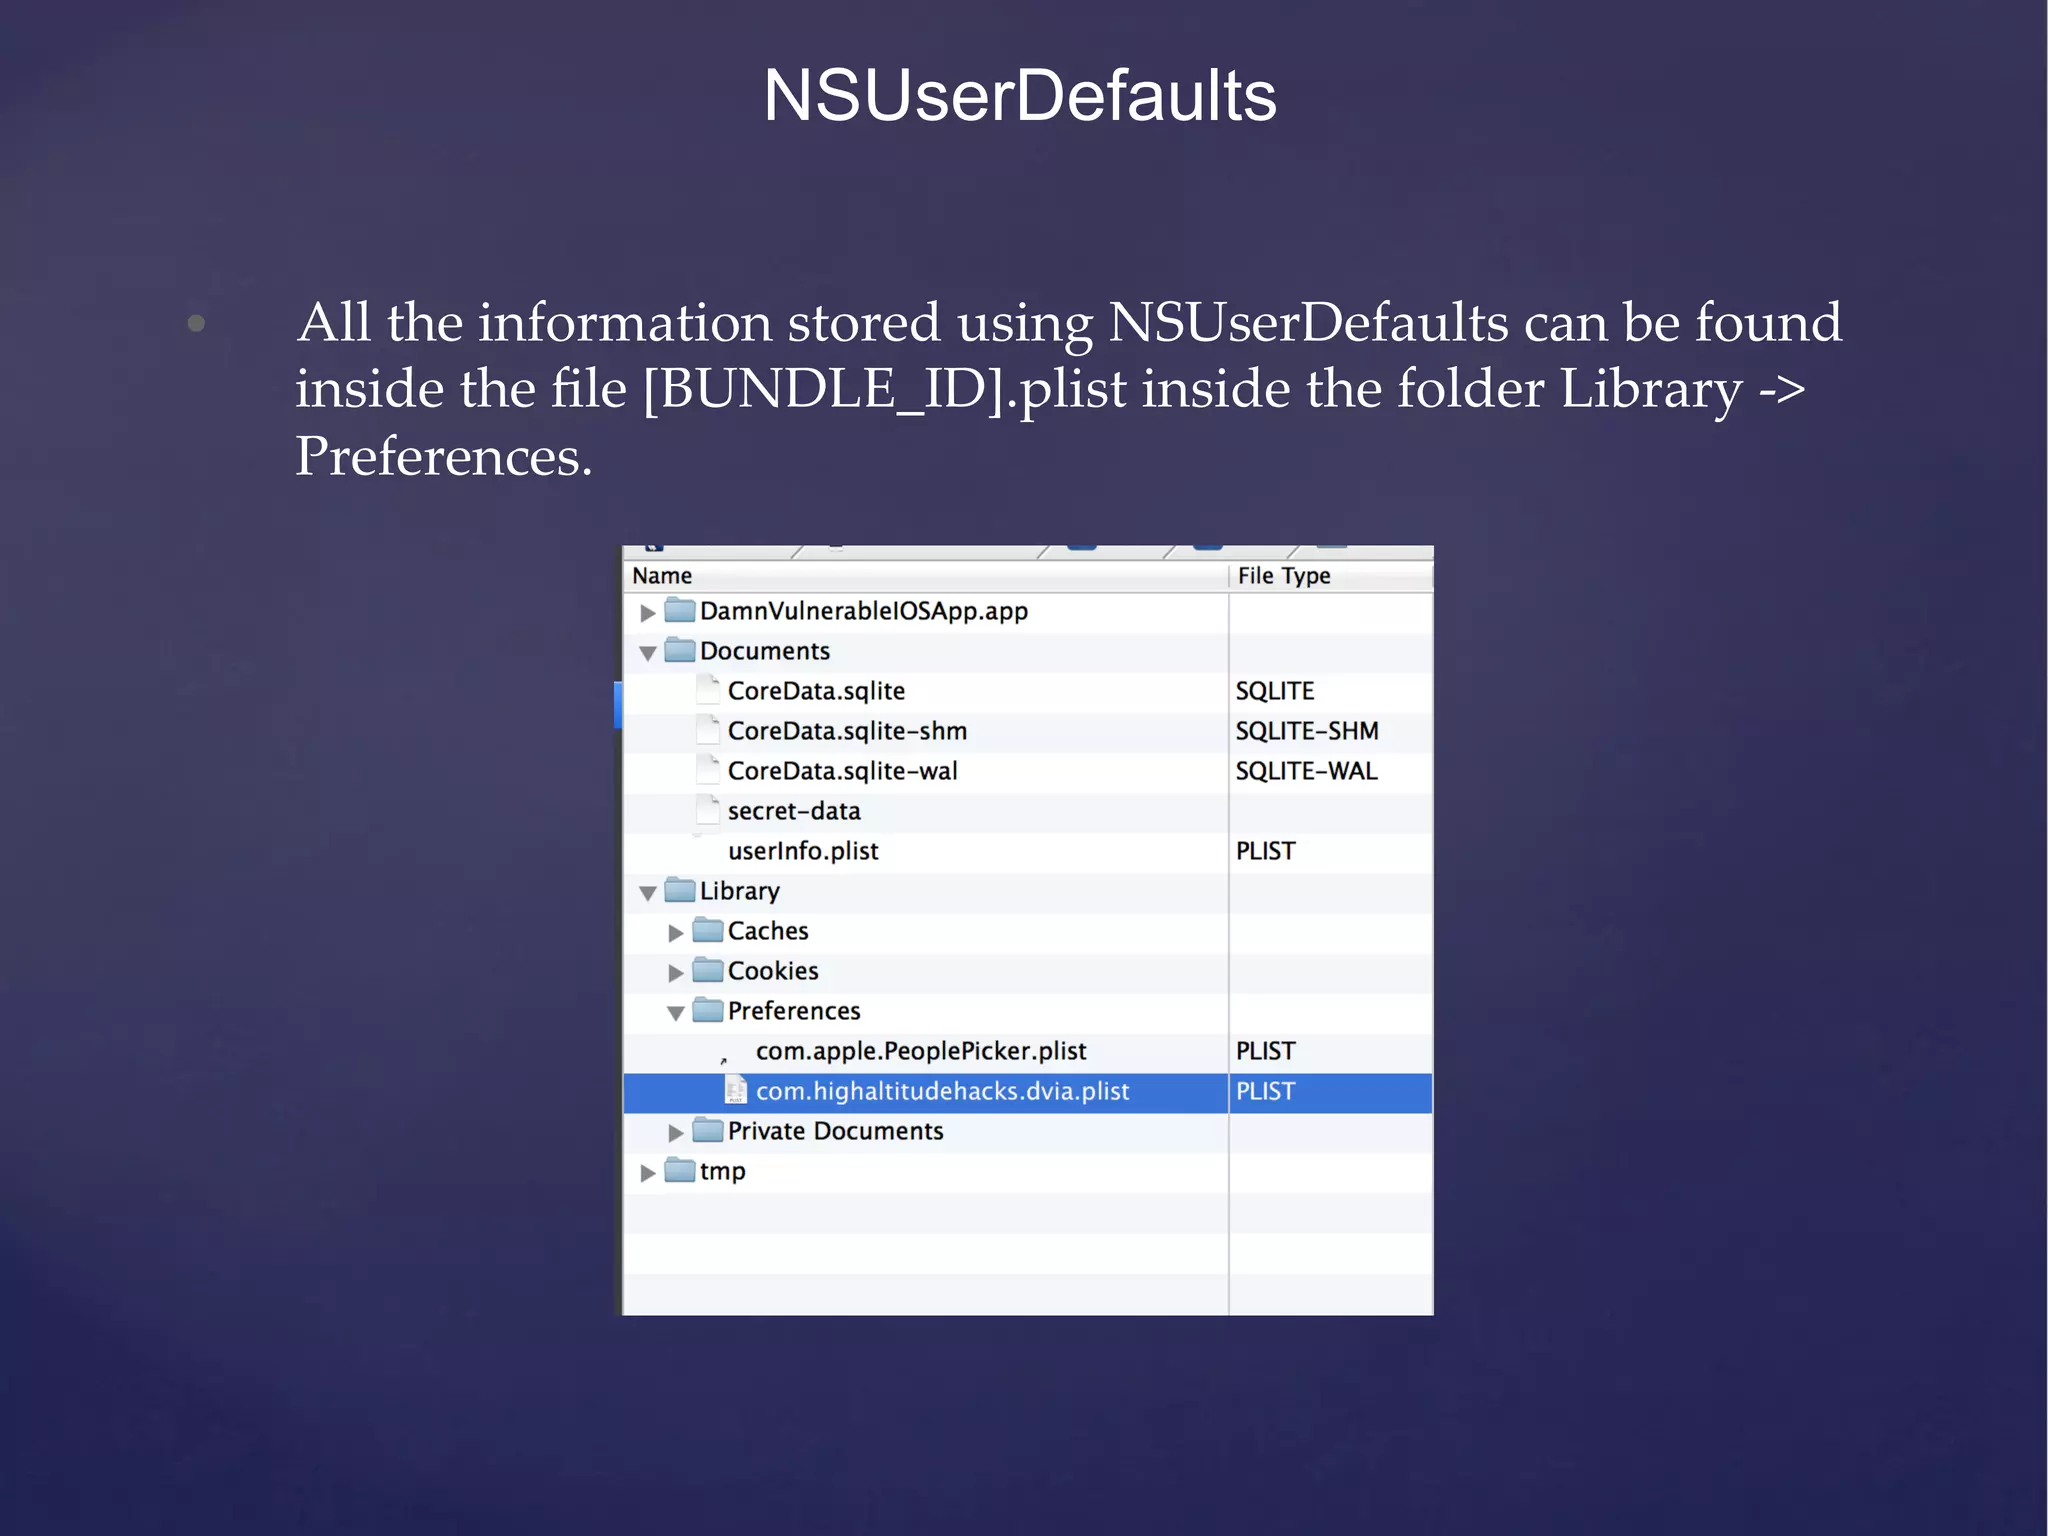Select the Cookies folder name

click(x=773, y=971)
